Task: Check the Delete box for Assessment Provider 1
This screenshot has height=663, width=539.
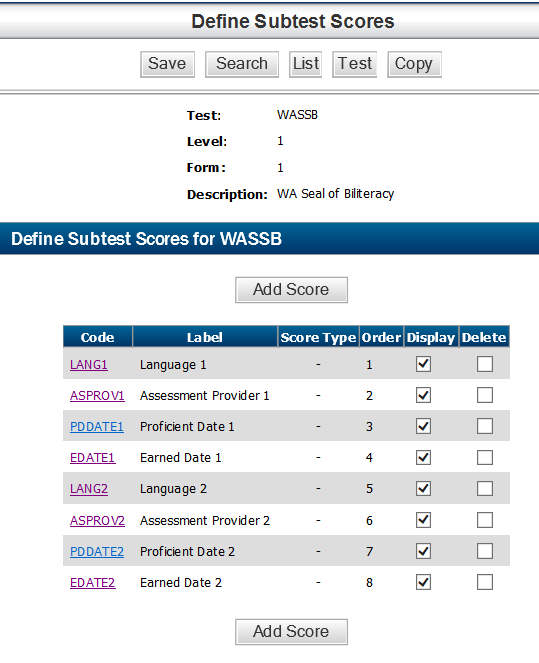Action: (485, 395)
